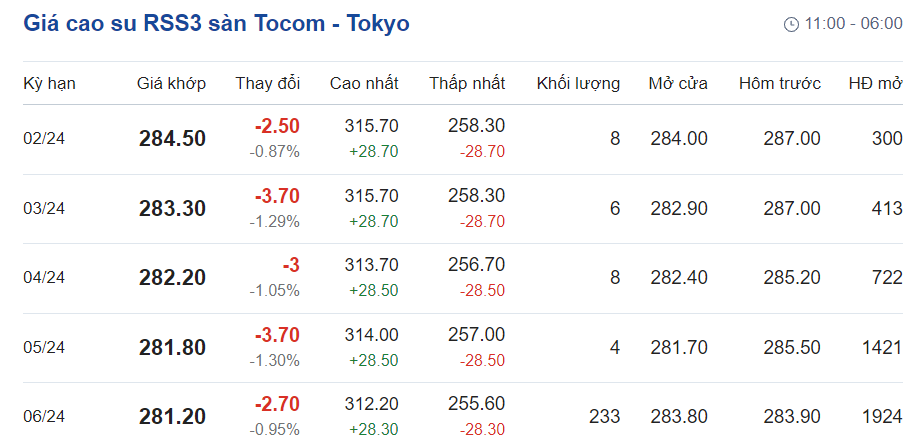
Task: Click the Kỳ hạn column header
Action: pos(50,83)
